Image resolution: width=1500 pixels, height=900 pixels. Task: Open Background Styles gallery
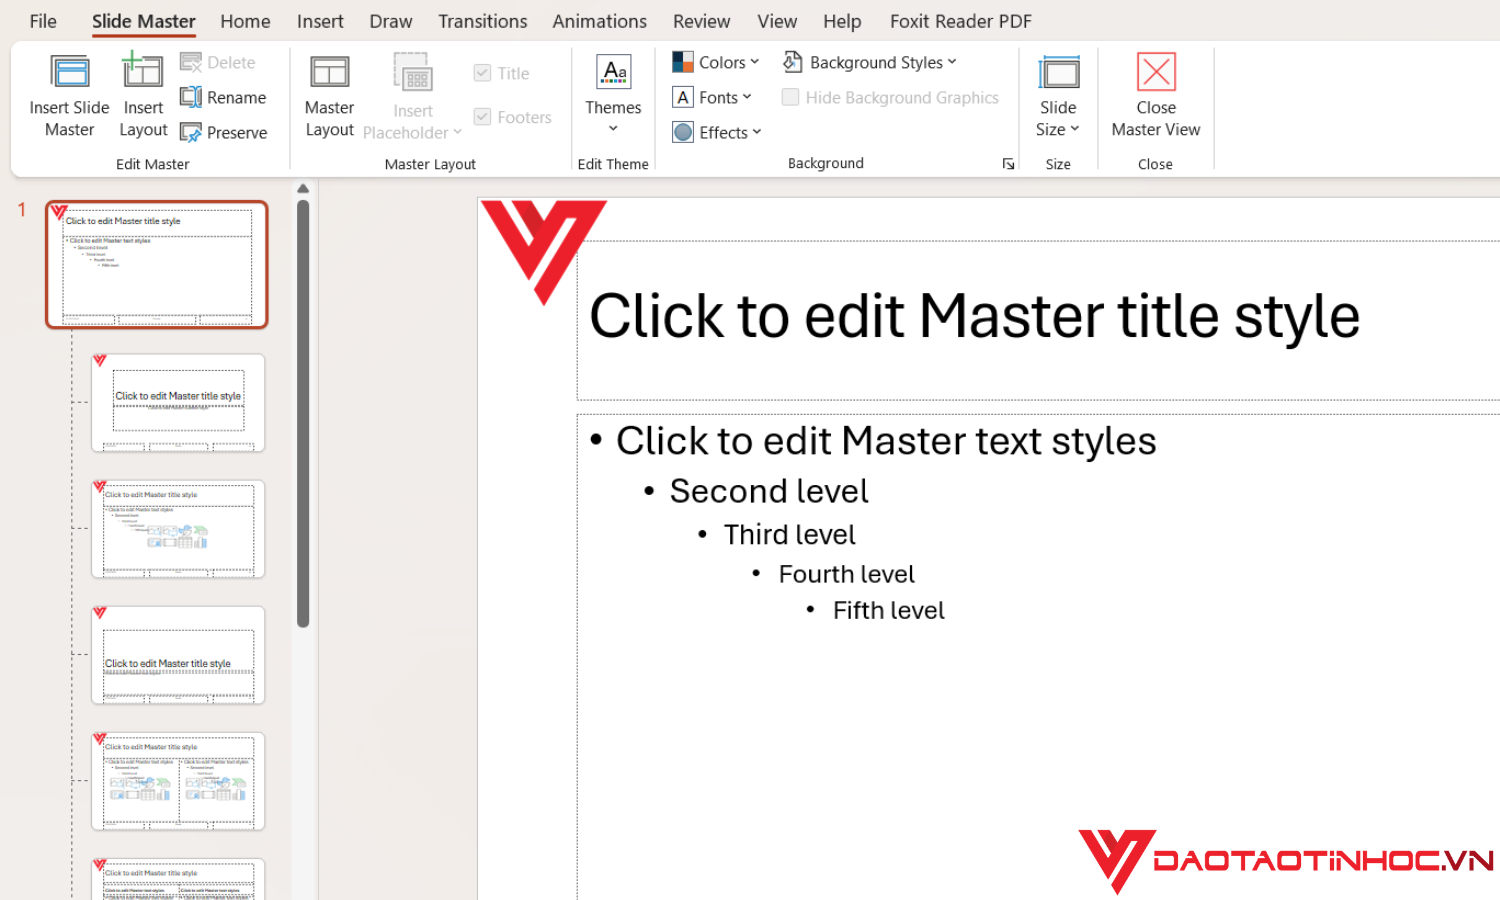(868, 61)
